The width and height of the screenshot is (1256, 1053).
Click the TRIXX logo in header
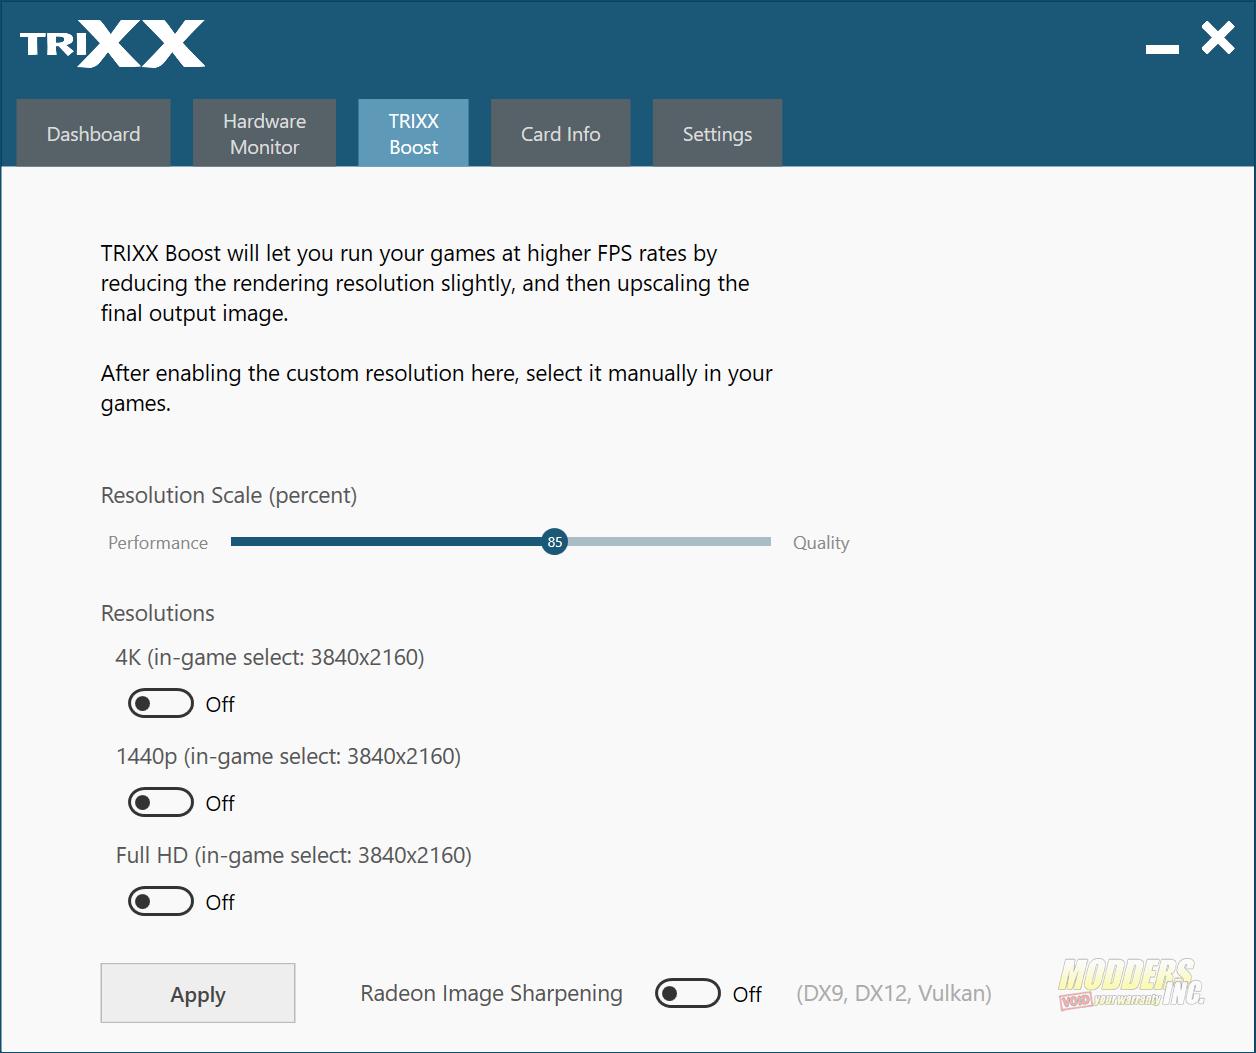pyautogui.click(x=112, y=44)
